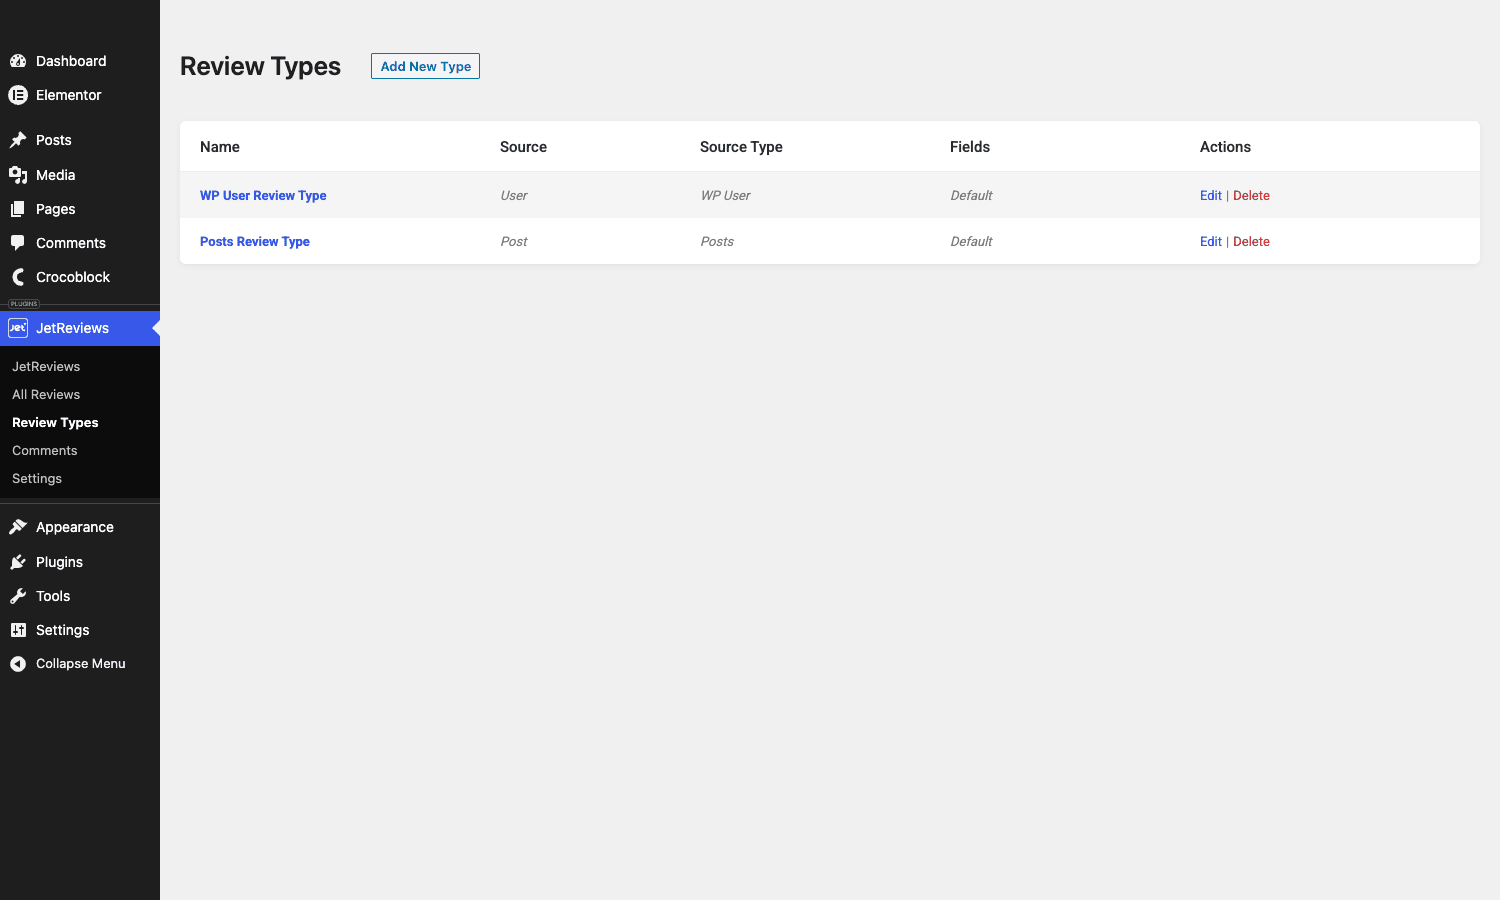
Task: Click Collapse Menu label
Action: point(81,664)
